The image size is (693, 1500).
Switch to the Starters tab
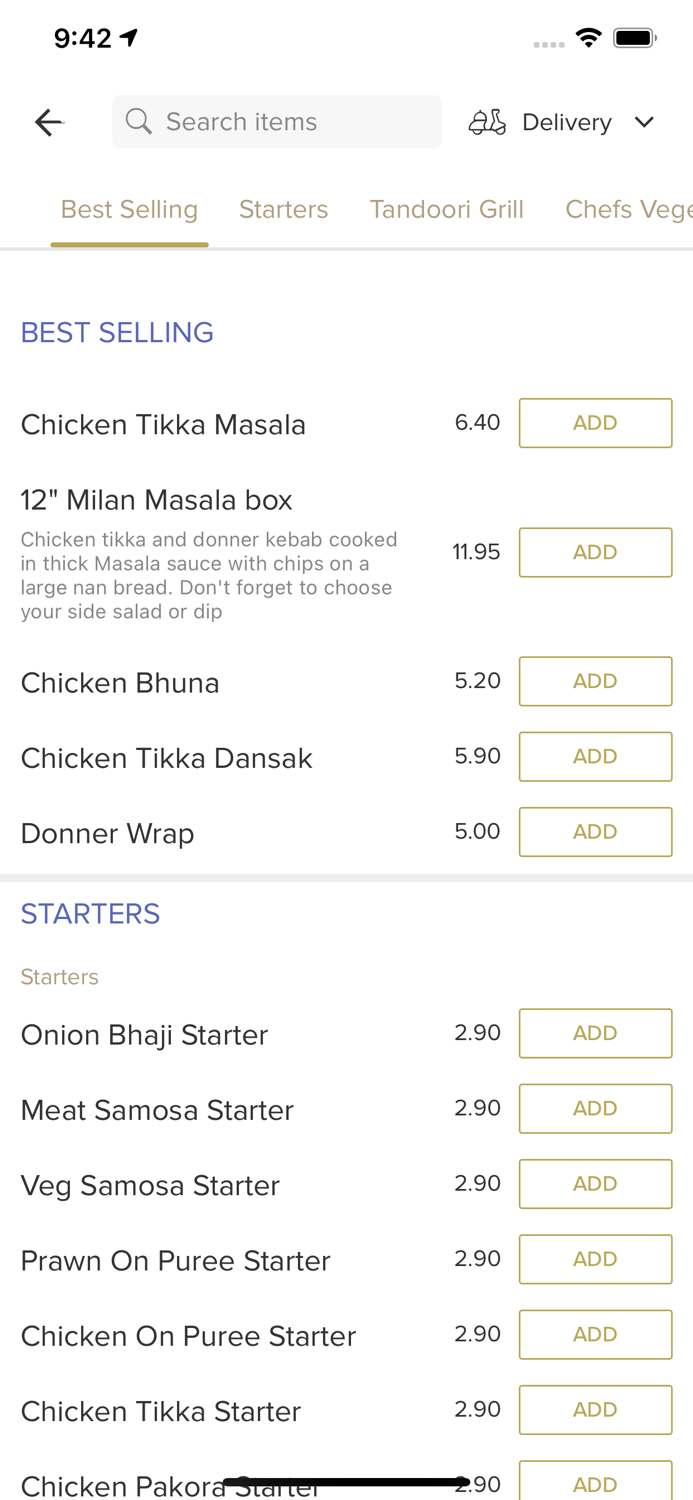pos(283,209)
